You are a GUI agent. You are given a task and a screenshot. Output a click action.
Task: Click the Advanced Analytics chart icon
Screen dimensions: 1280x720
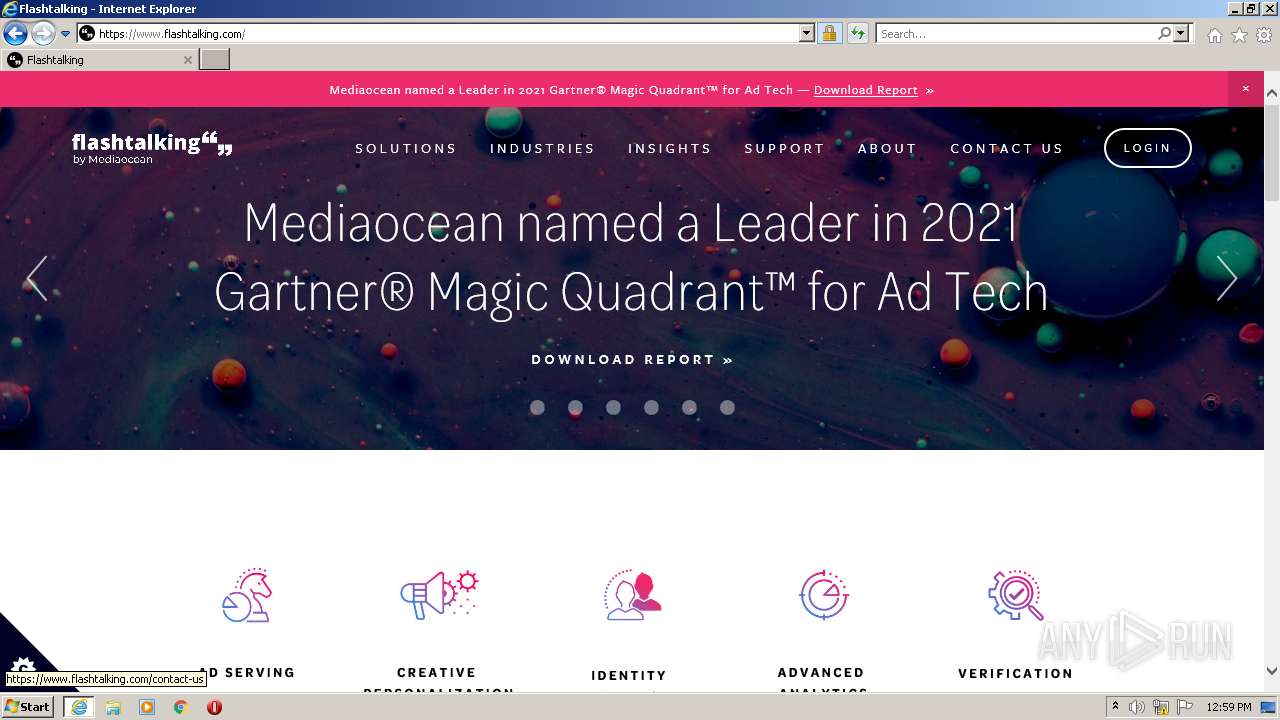click(x=824, y=595)
